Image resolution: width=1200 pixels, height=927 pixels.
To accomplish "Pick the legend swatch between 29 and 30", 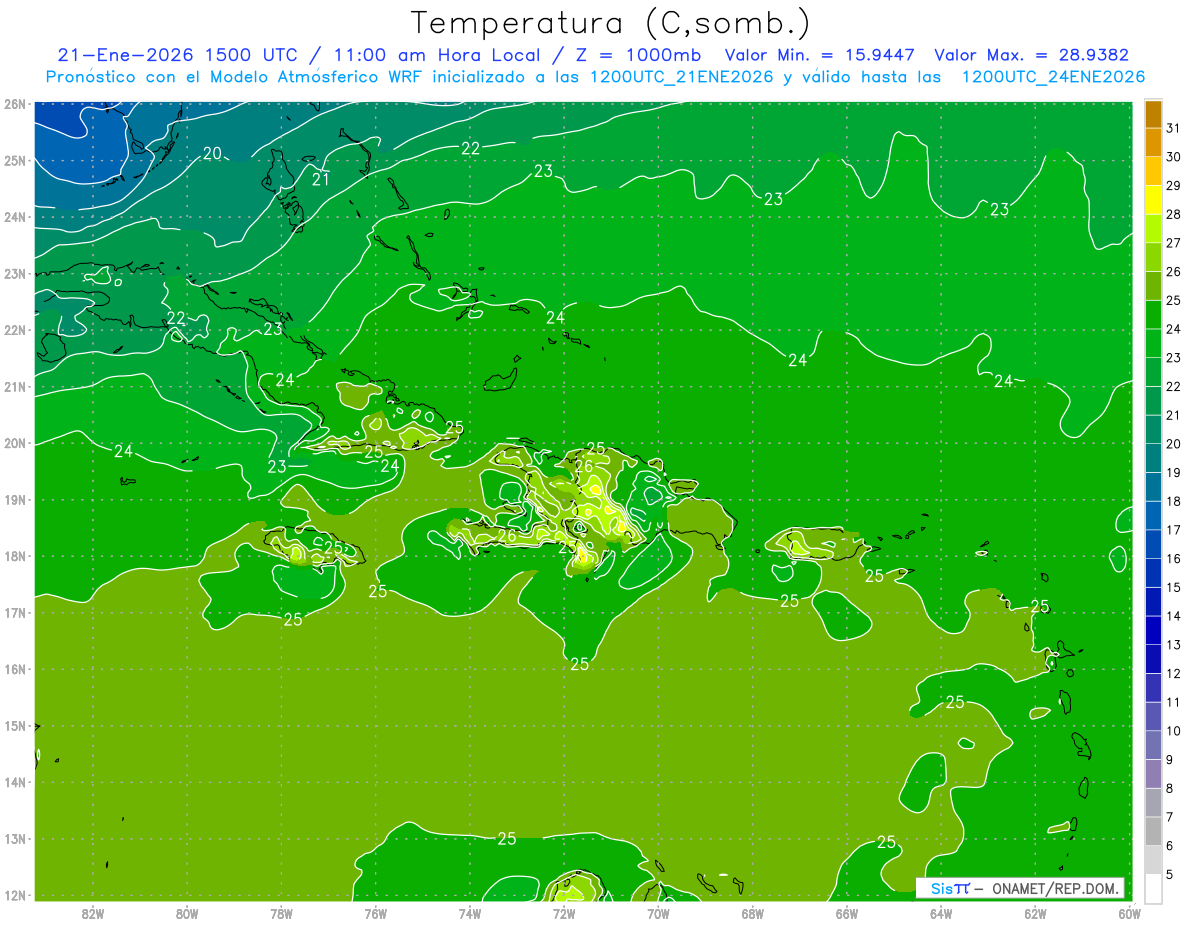I will pos(1153,171).
